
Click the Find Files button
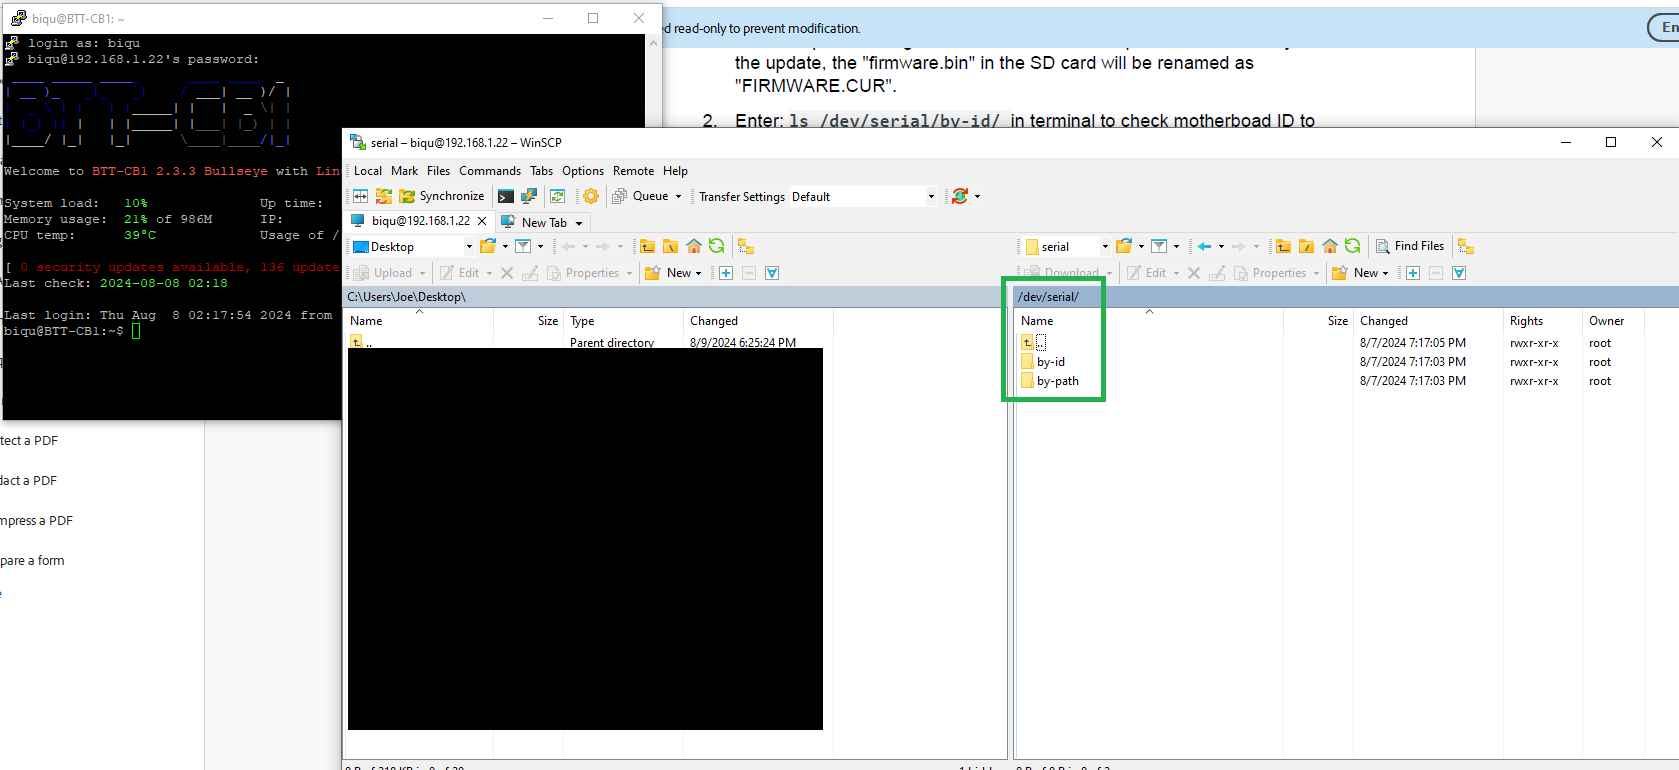1410,246
